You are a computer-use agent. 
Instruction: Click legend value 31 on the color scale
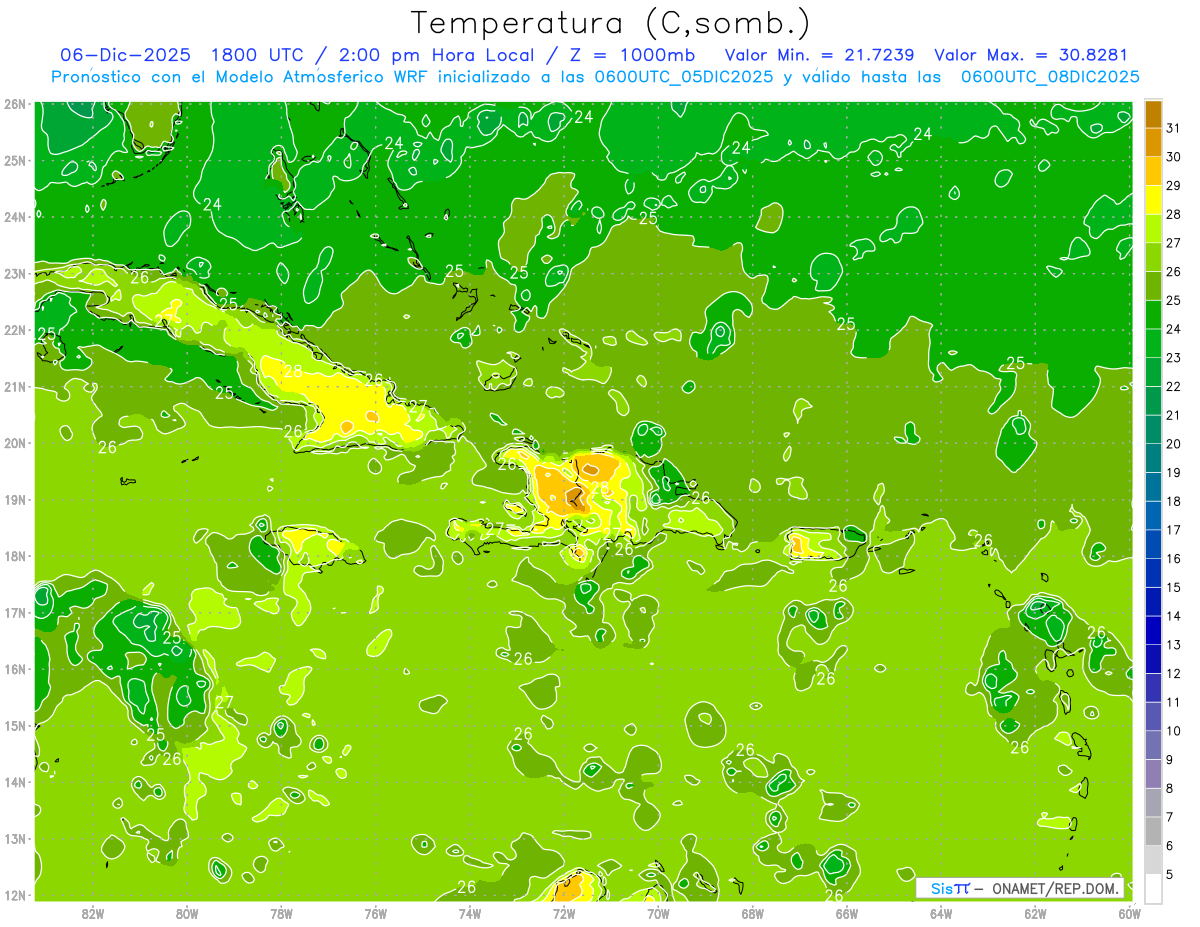click(1173, 127)
